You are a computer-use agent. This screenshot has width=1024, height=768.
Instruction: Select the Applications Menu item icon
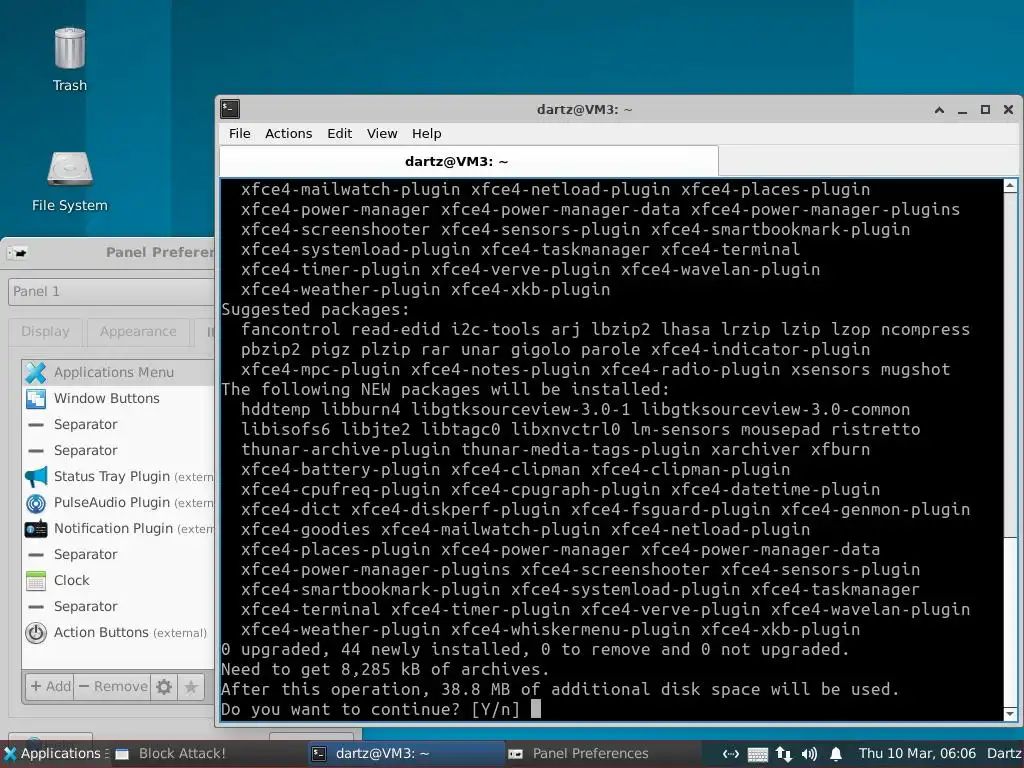click(36, 372)
